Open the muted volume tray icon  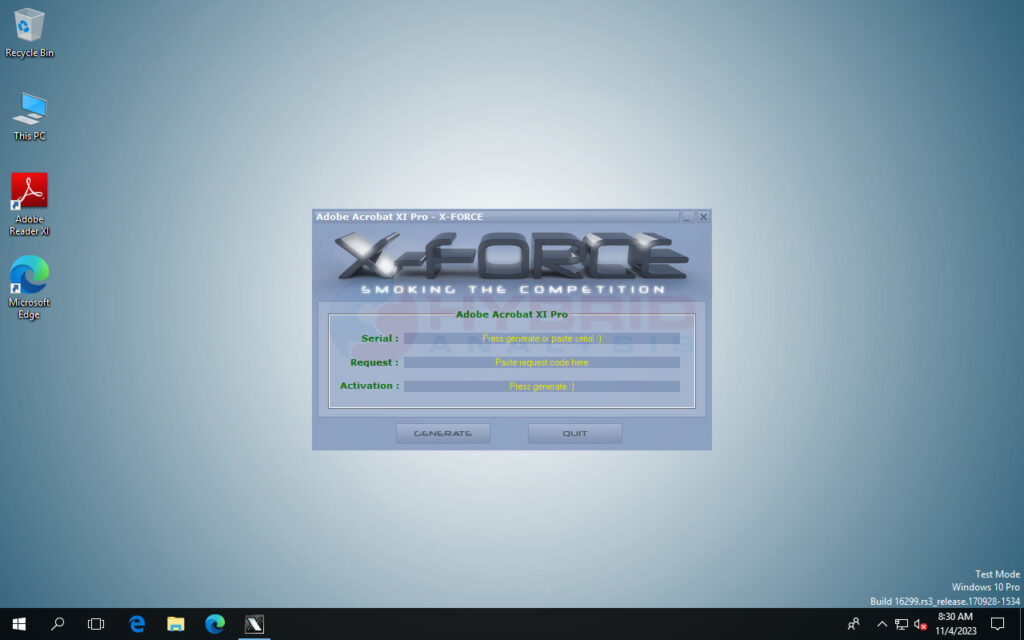pyautogui.click(x=920, y=624)
